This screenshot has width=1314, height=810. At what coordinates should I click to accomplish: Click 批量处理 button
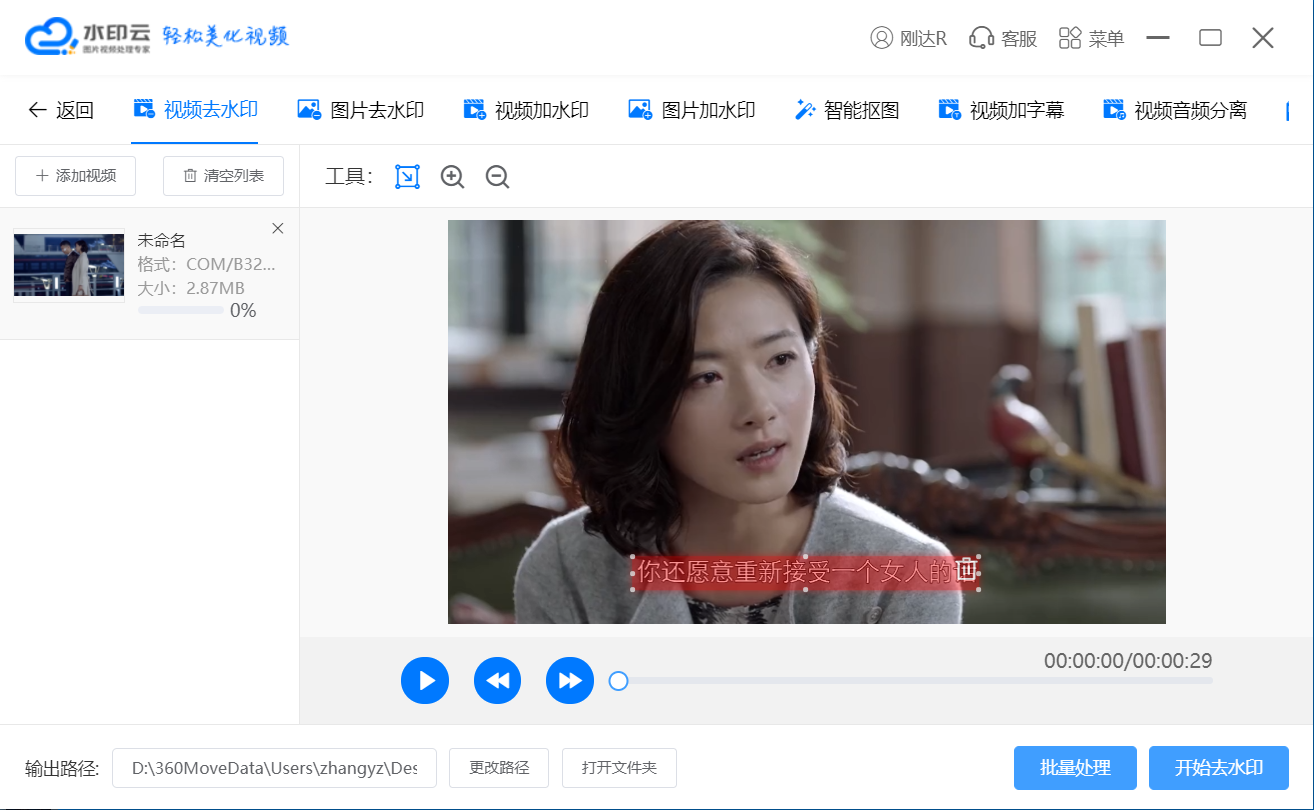pyautogui.click(x=1075, y=768)
